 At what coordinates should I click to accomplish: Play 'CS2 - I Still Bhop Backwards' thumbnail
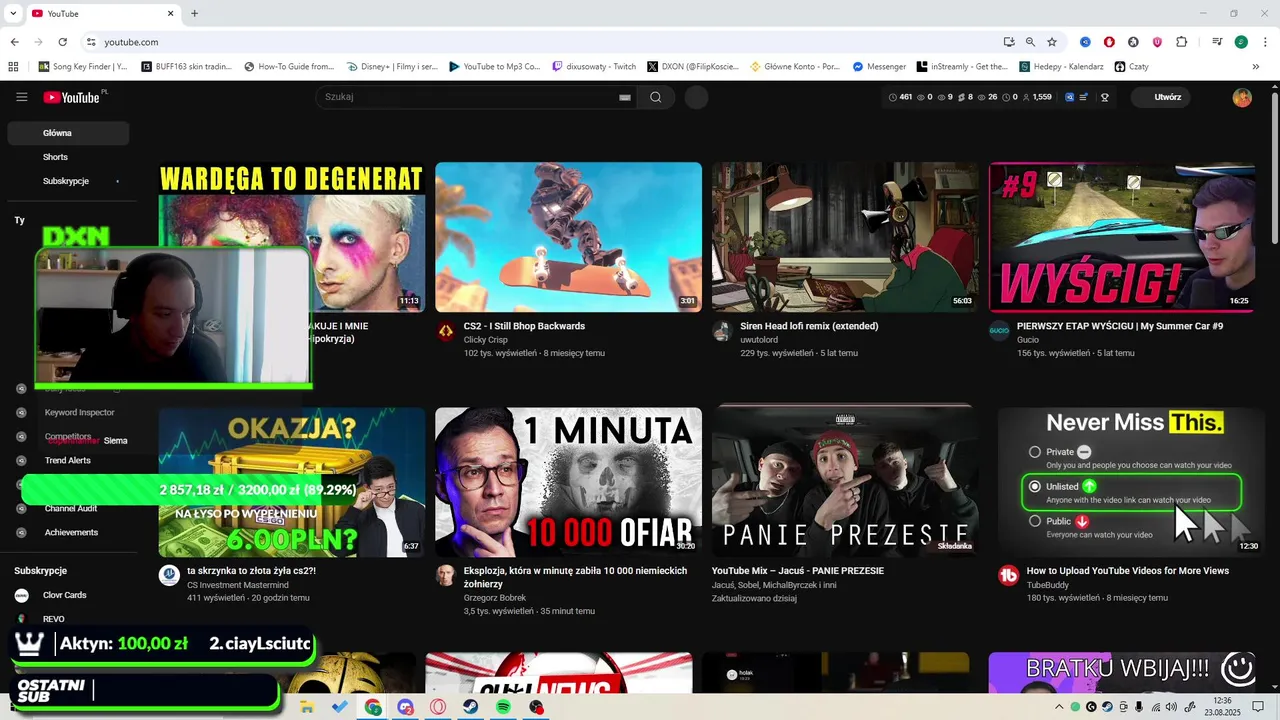pos(568,237)
